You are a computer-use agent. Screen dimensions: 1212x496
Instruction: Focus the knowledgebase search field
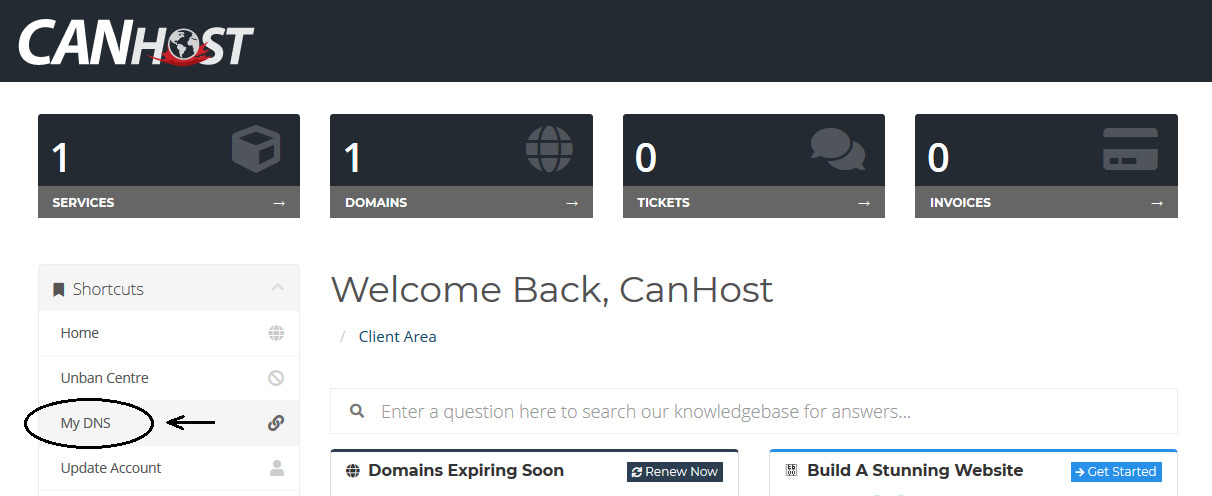(754, 411)
